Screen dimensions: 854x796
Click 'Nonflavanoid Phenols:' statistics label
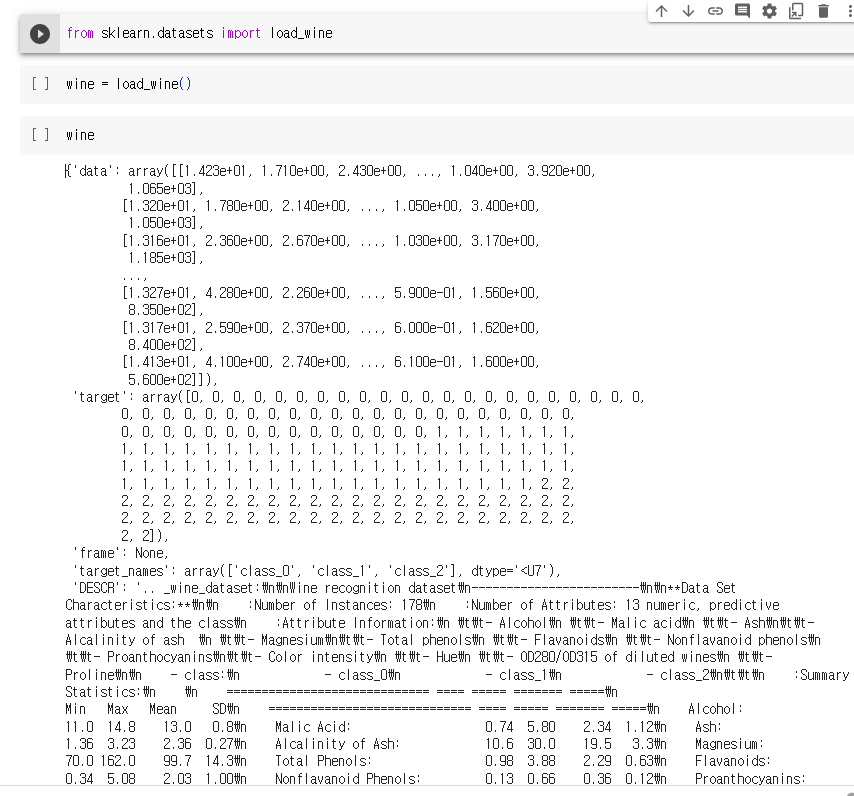click(x=348, y=779)
